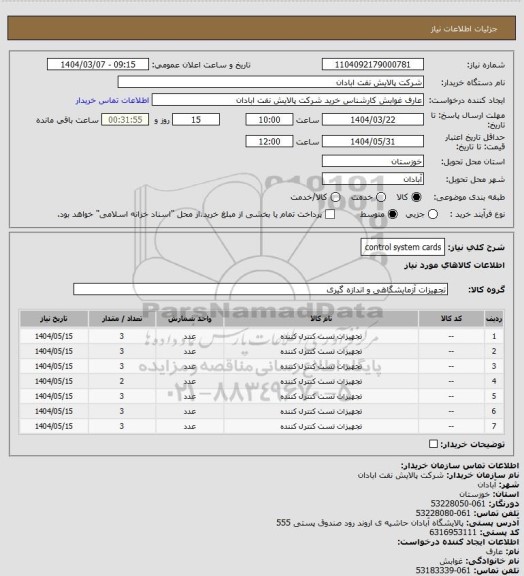The image size is (524, 576).
Task: Click the request creator field عارف غوابش
Action: [x=288, y=100]
